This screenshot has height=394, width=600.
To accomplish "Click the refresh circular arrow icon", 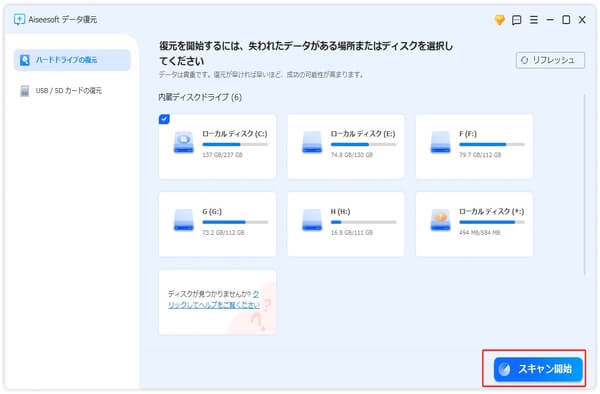I will point(525,60).
